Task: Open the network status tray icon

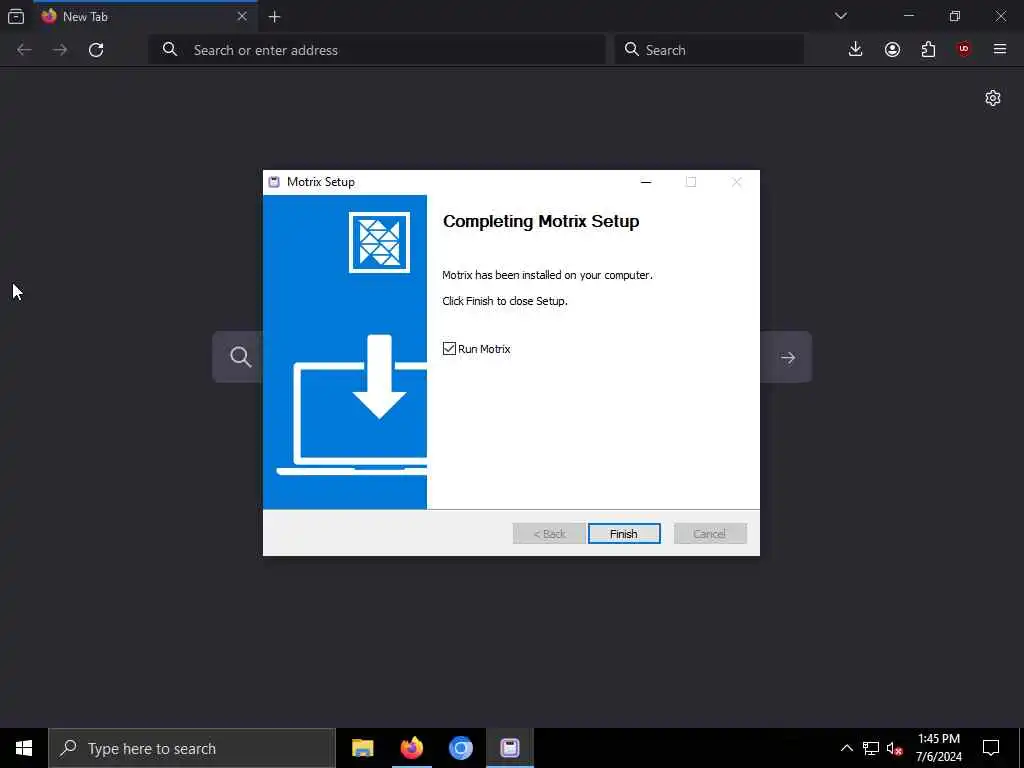Action: 871,748
